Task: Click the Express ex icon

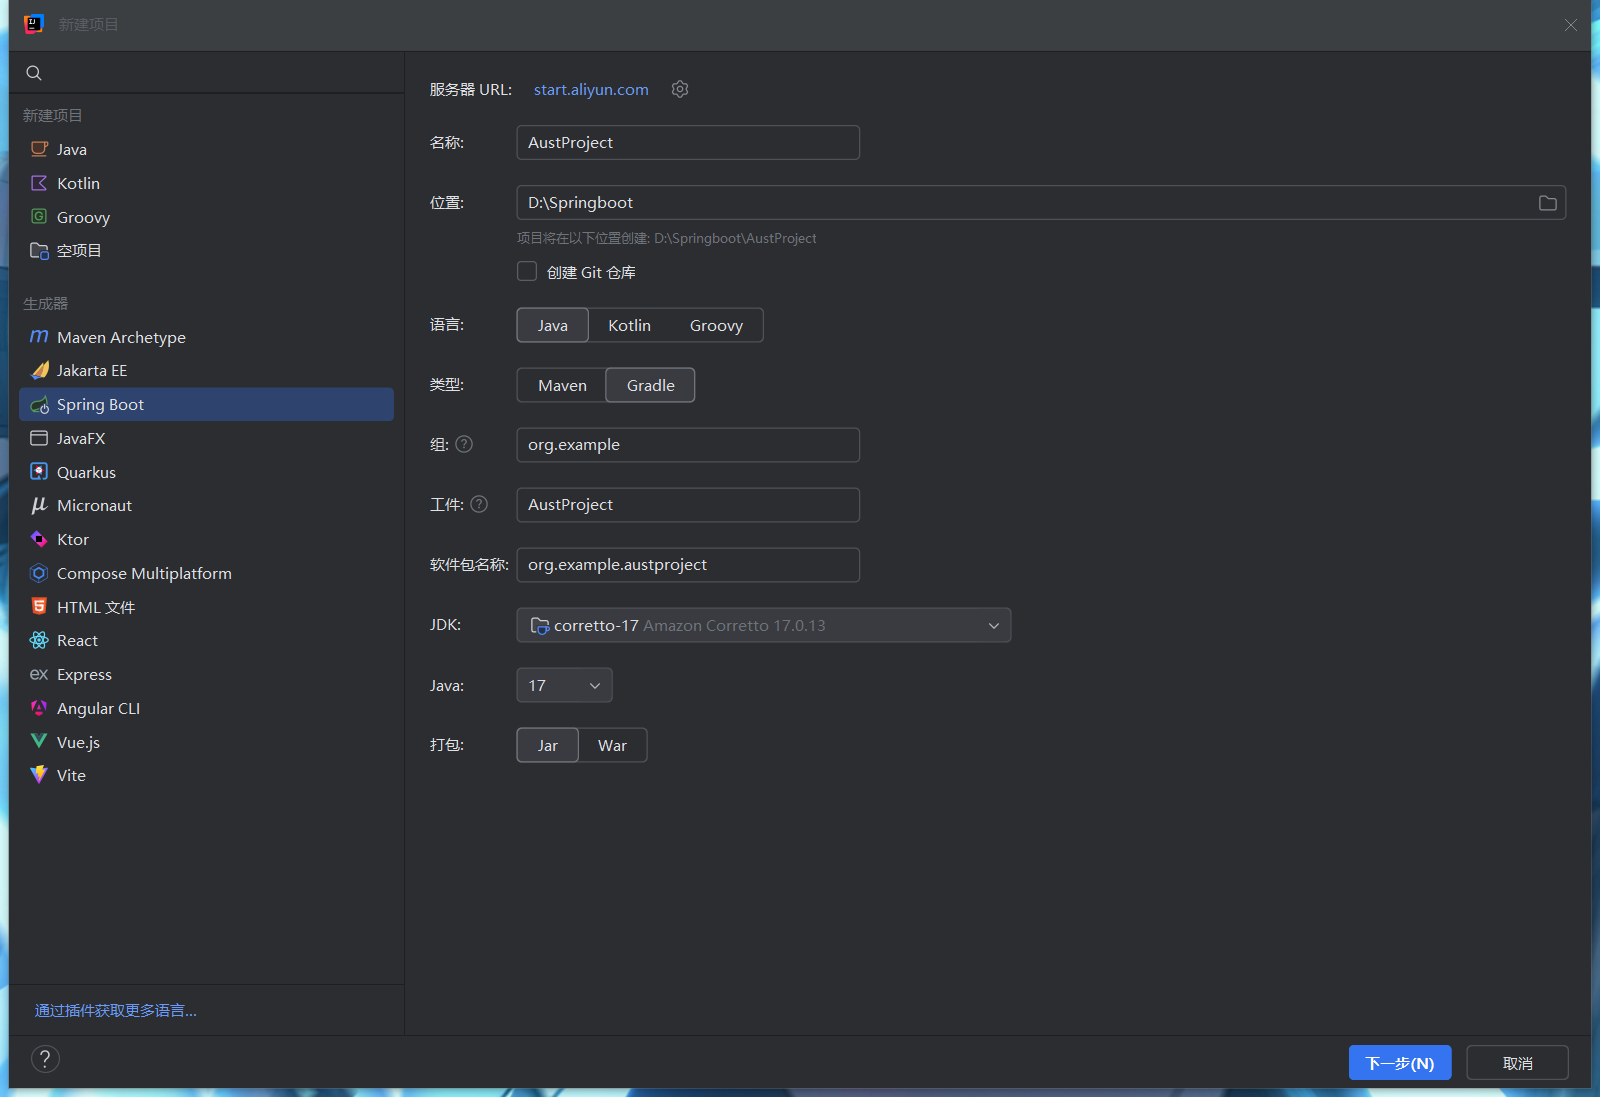Action: (39, 674)
